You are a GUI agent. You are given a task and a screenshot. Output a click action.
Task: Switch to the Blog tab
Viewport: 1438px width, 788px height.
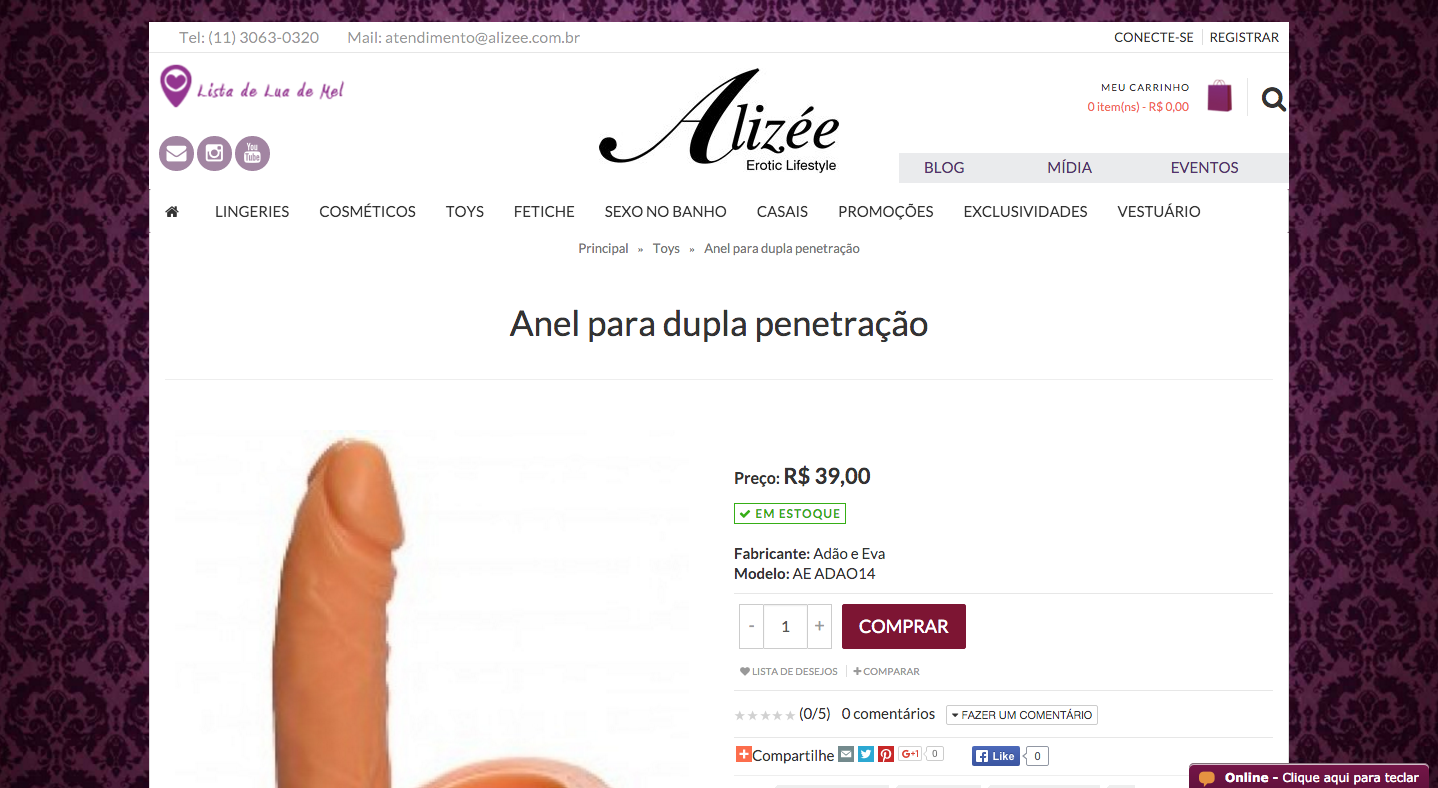pos(944,168)
